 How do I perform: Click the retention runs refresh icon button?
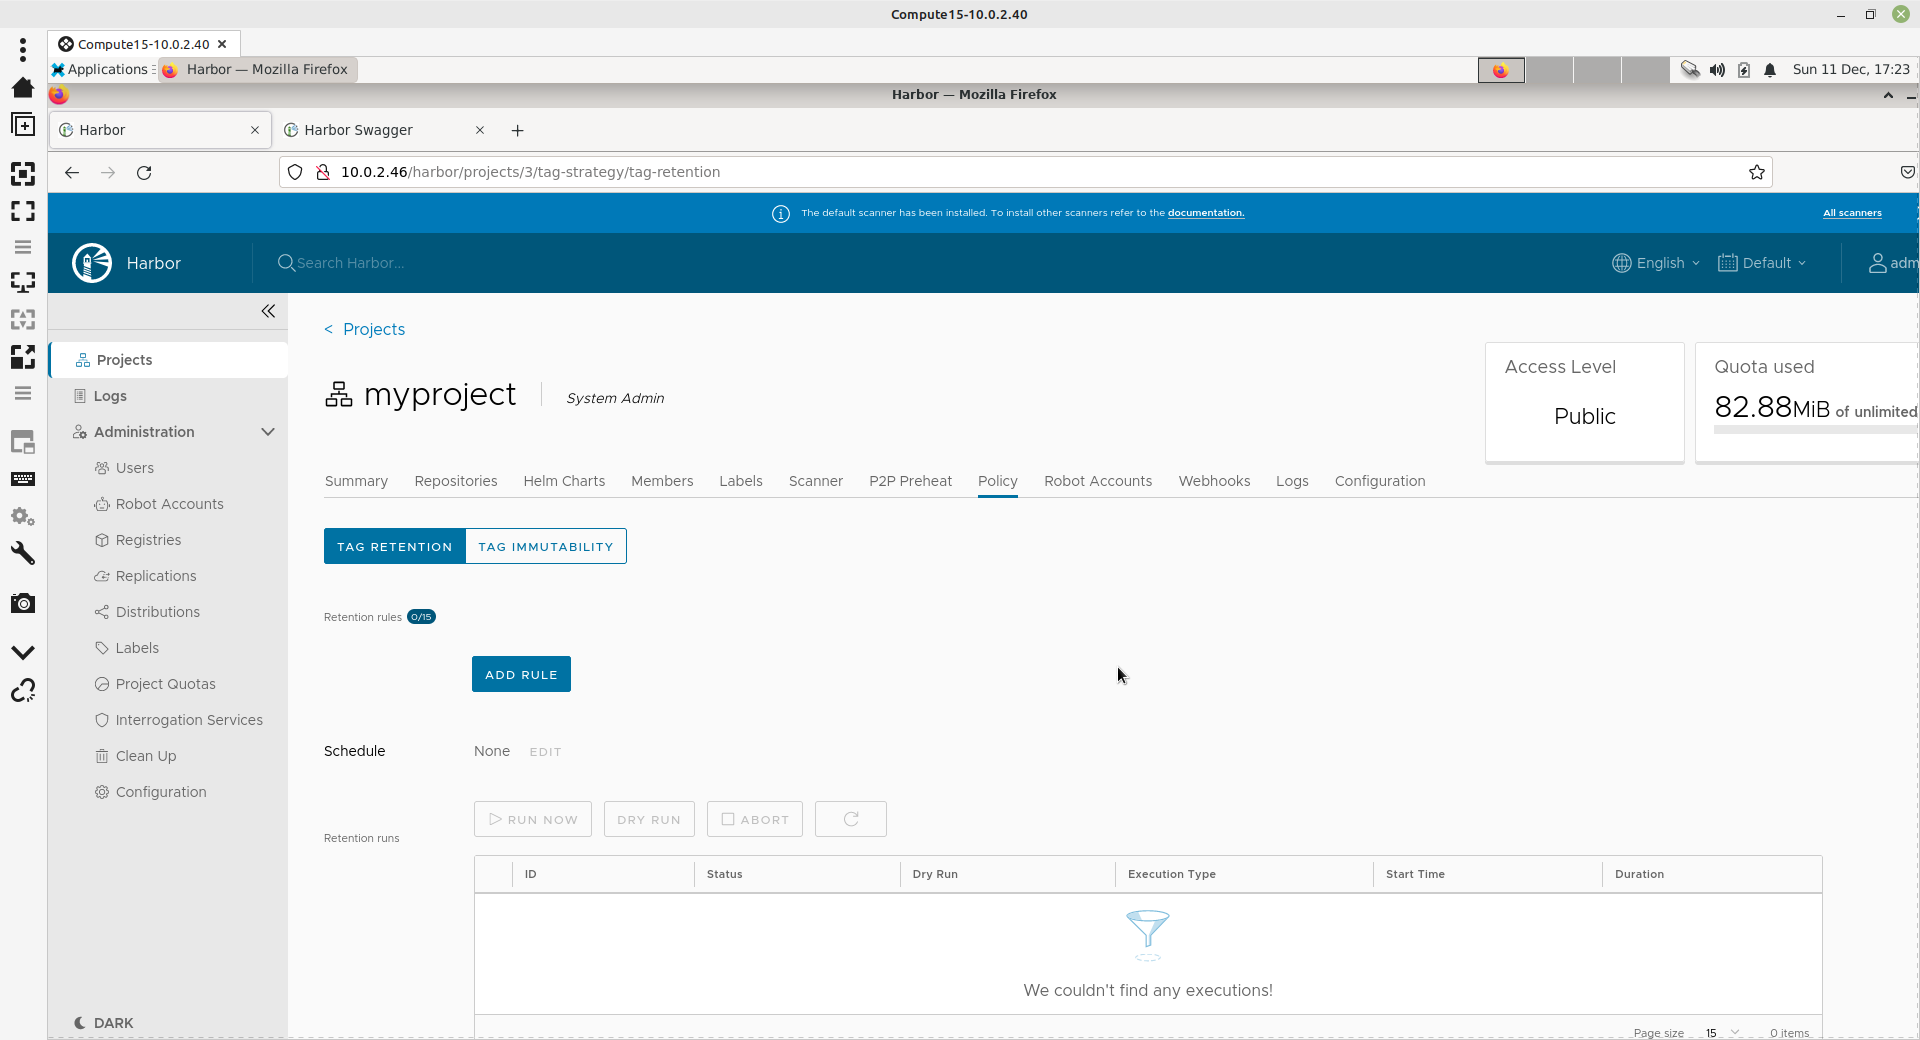[850, 819]
